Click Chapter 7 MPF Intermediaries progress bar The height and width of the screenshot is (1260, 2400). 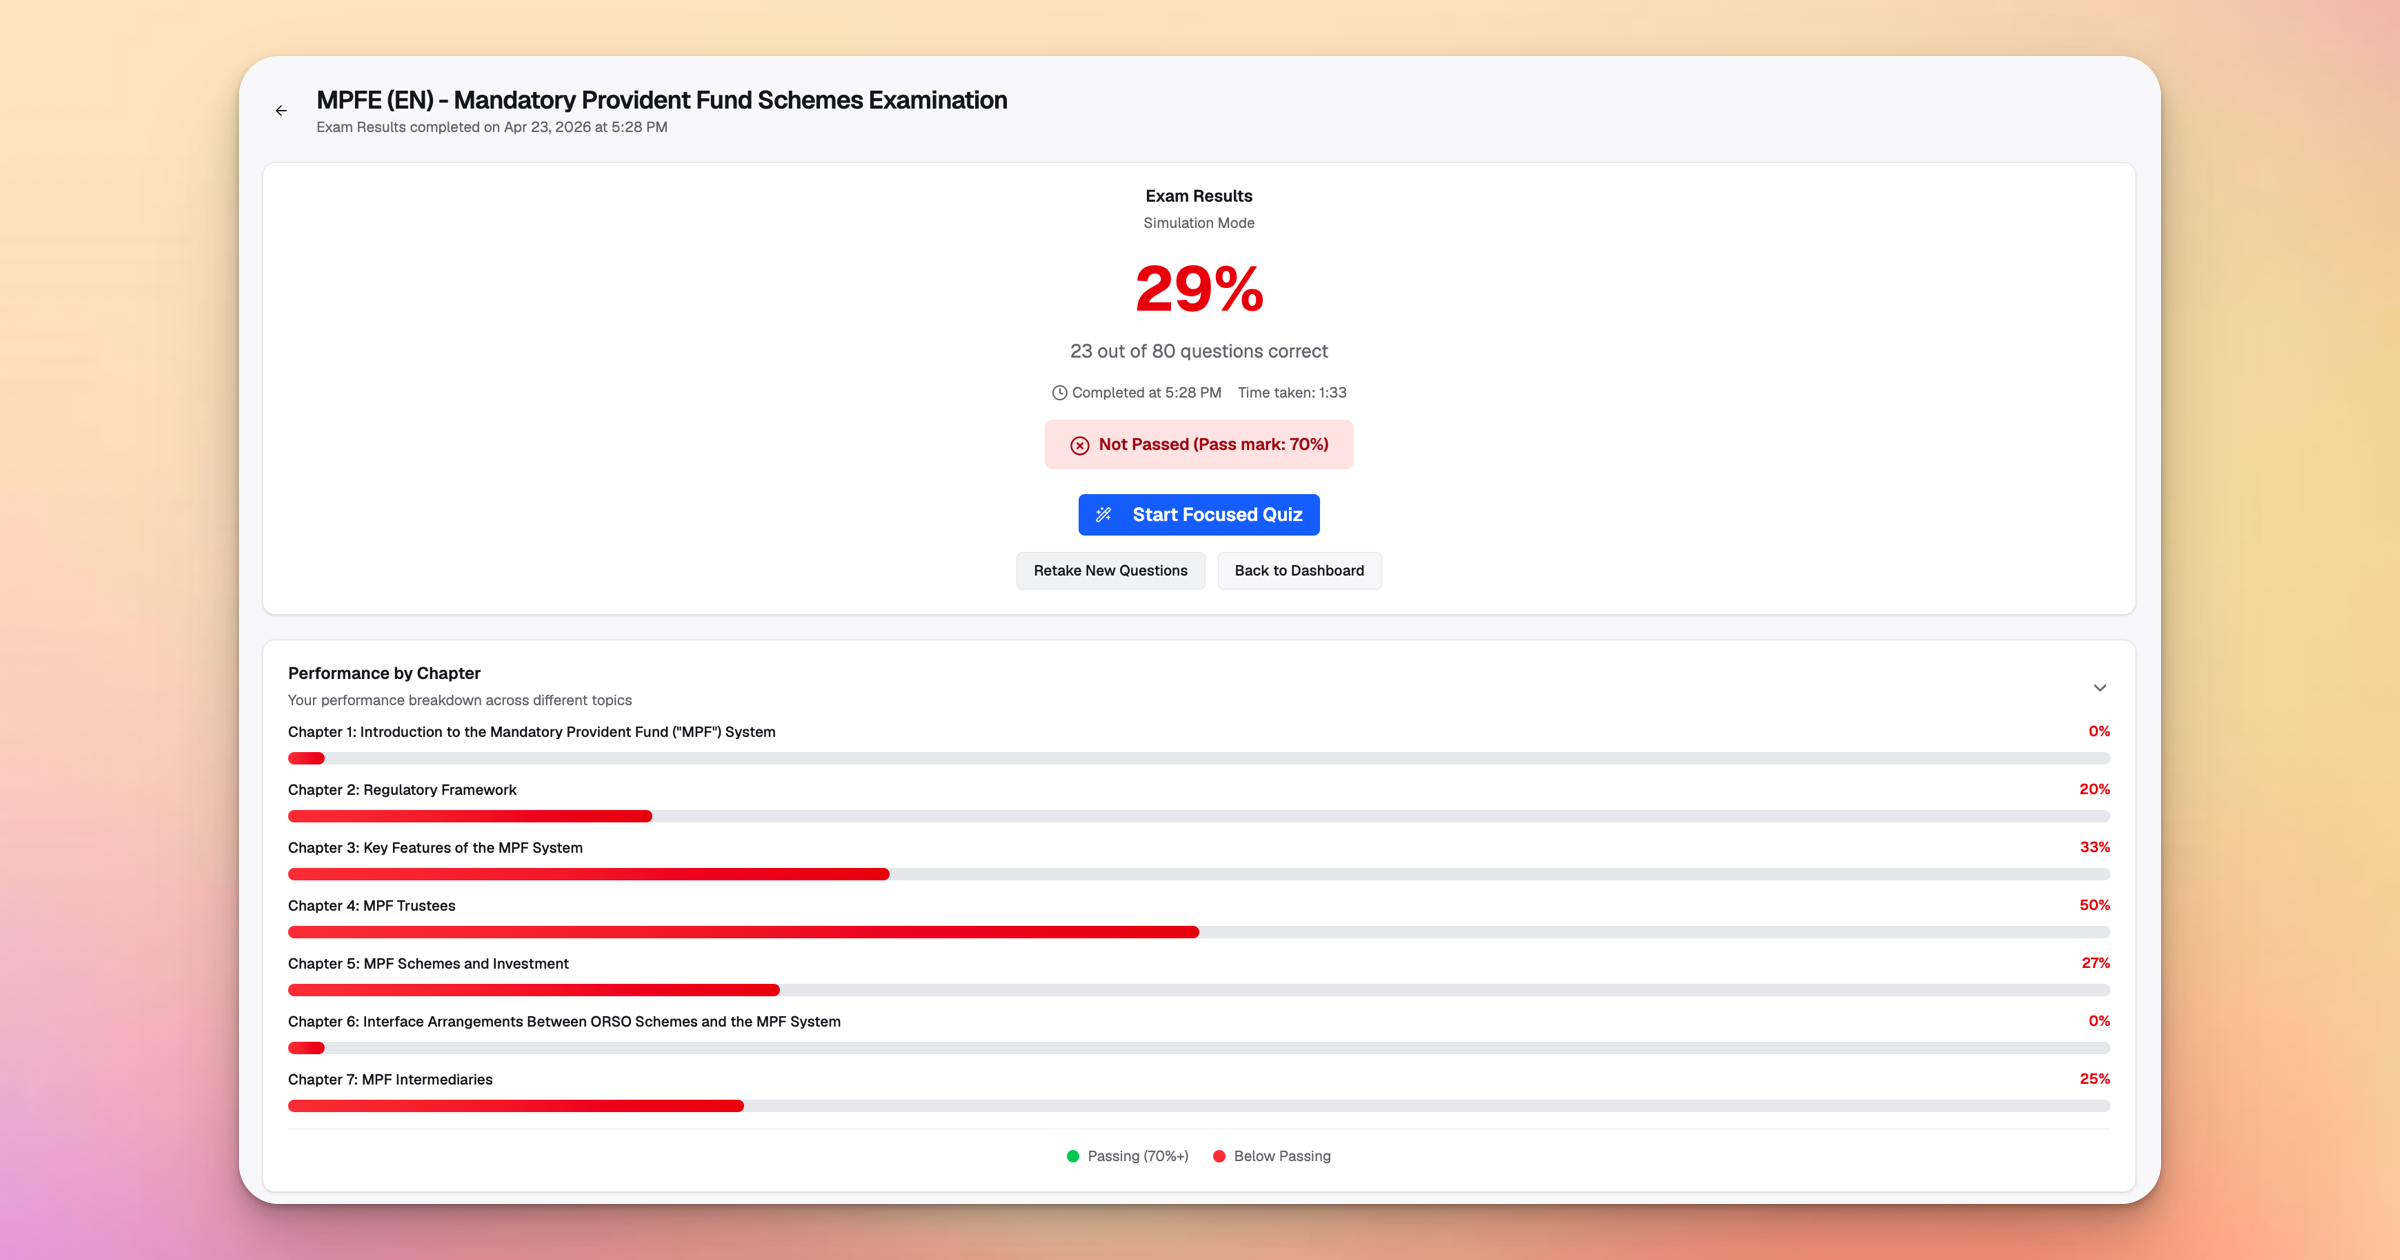1198,1106
